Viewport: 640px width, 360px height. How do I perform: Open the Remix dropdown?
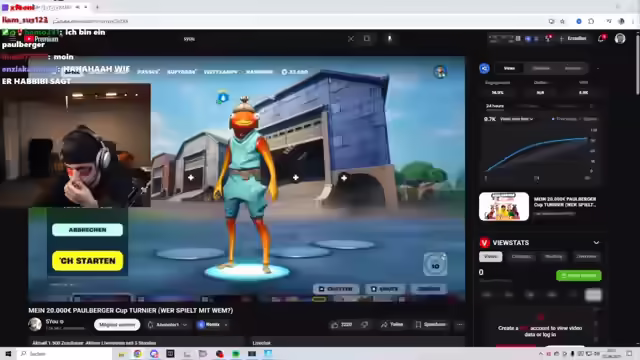coord(212,325)
